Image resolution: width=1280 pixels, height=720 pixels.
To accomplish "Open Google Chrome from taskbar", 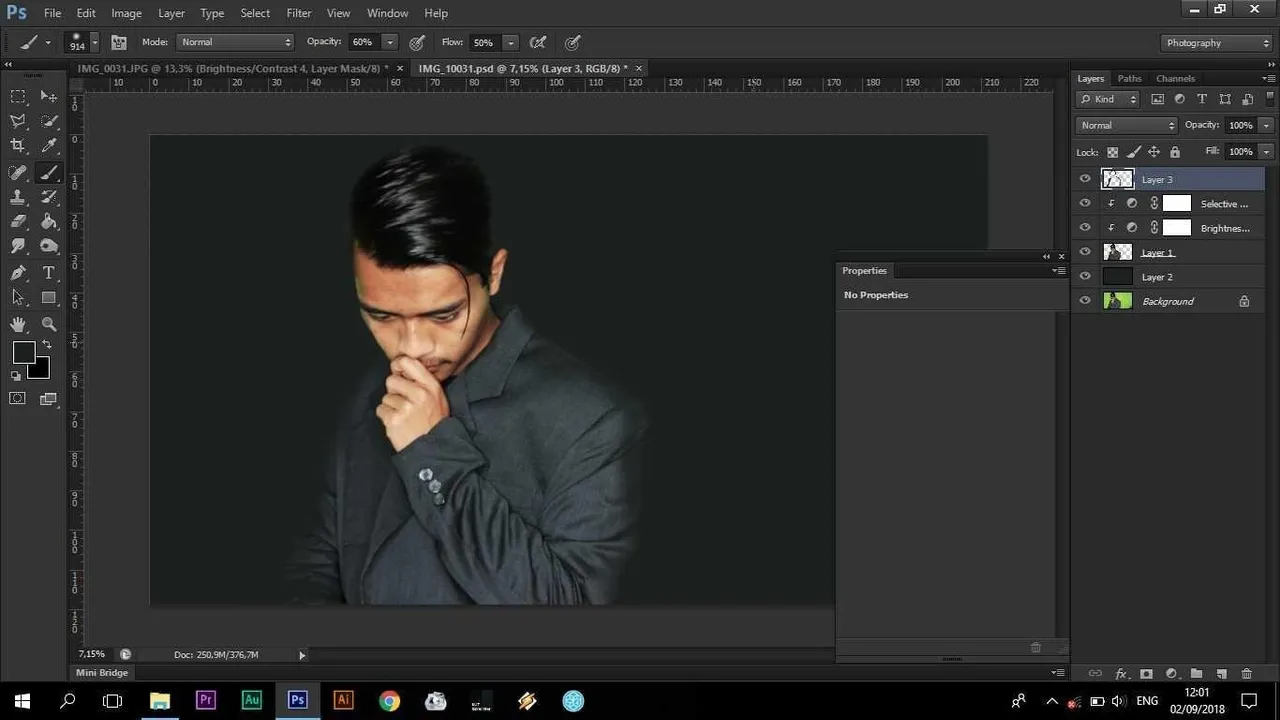I will (389, 700).
